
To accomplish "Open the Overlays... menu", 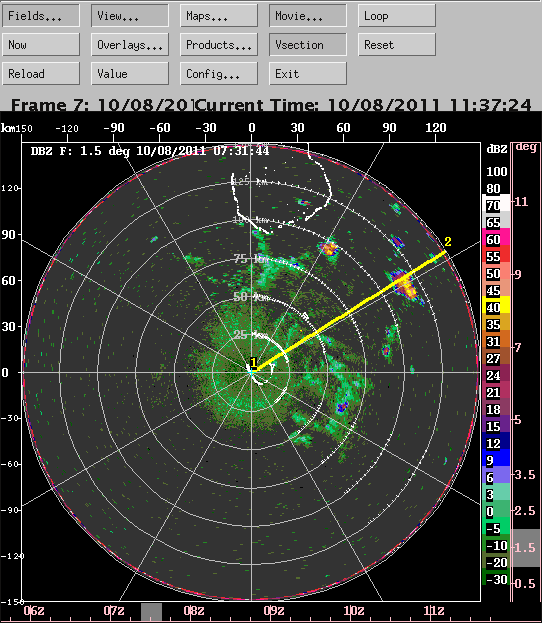I will 130,44.
